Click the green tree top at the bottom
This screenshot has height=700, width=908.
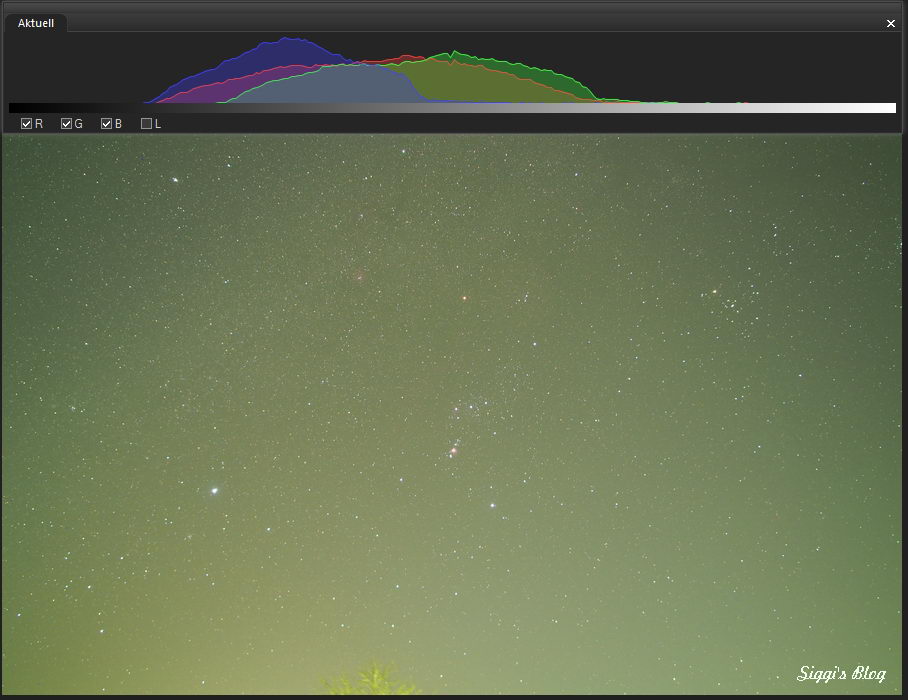[x=373, y=681]
